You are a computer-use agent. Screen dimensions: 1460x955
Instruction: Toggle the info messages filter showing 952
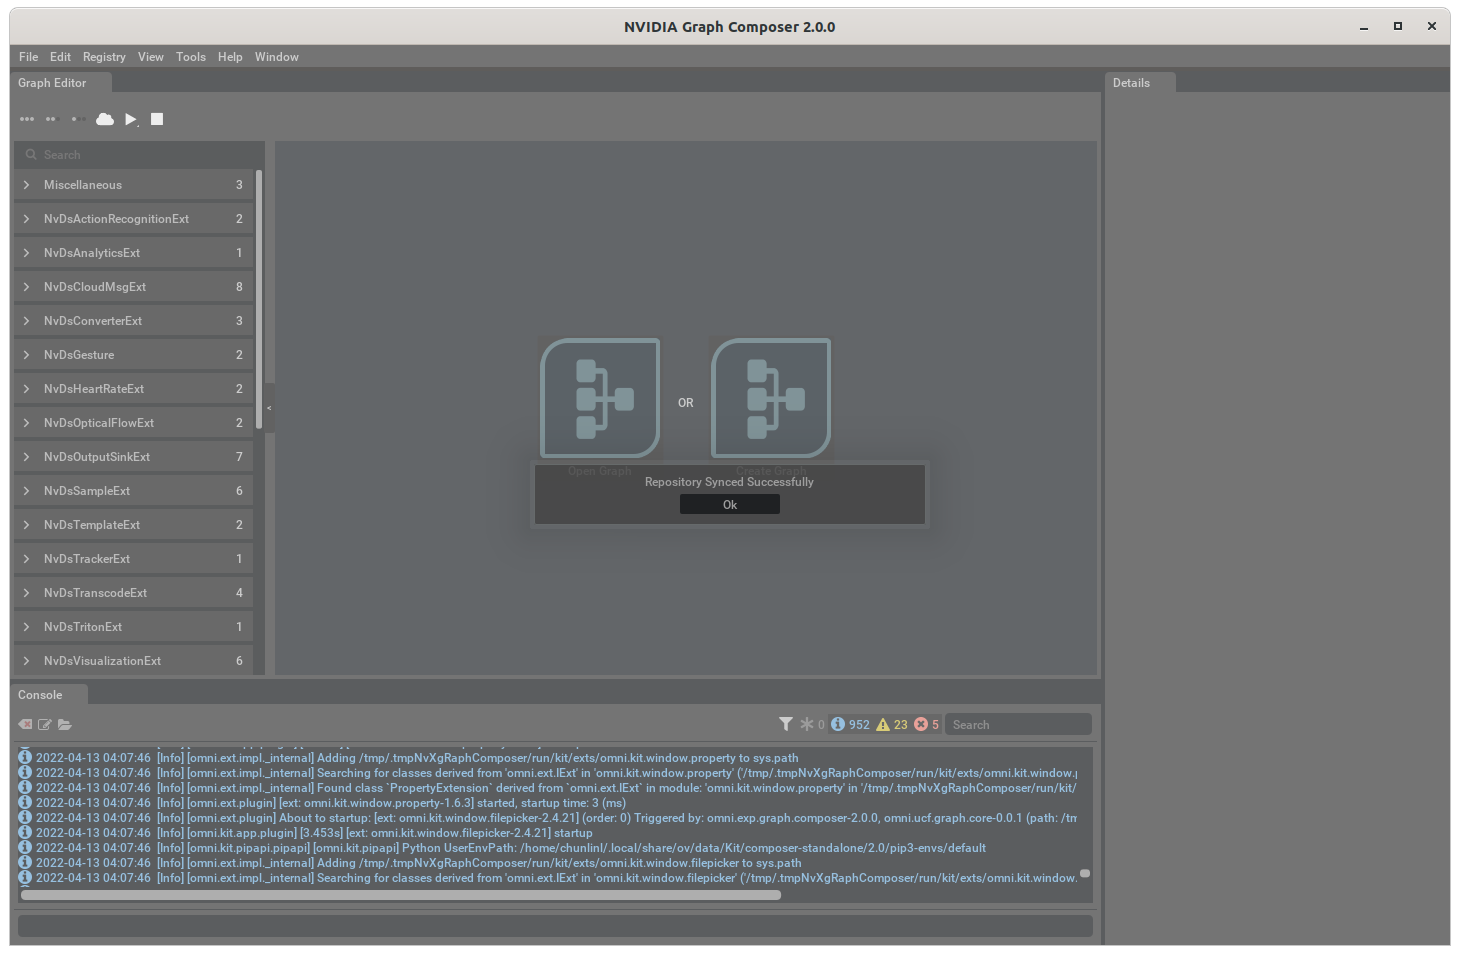(x=850, y=723)
